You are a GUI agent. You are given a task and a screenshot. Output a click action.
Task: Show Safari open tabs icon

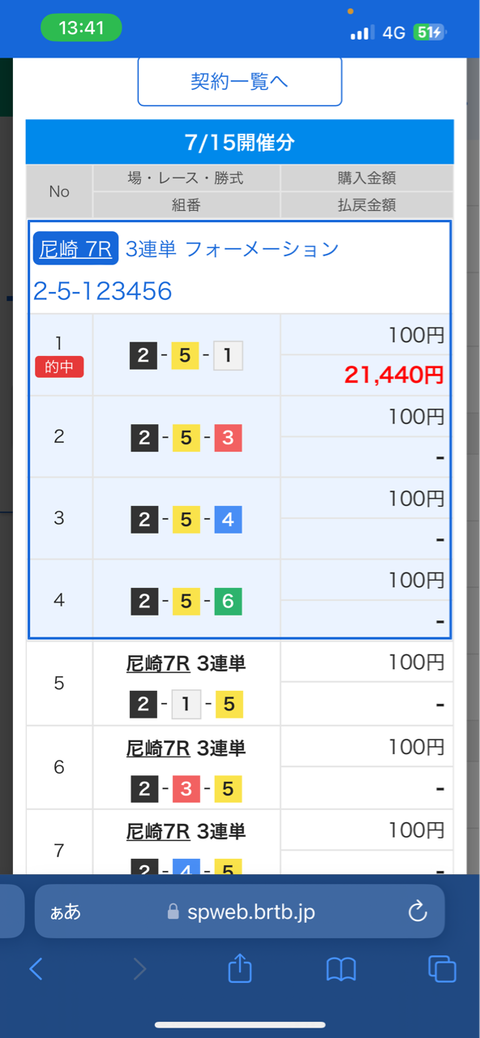[442, 969]
